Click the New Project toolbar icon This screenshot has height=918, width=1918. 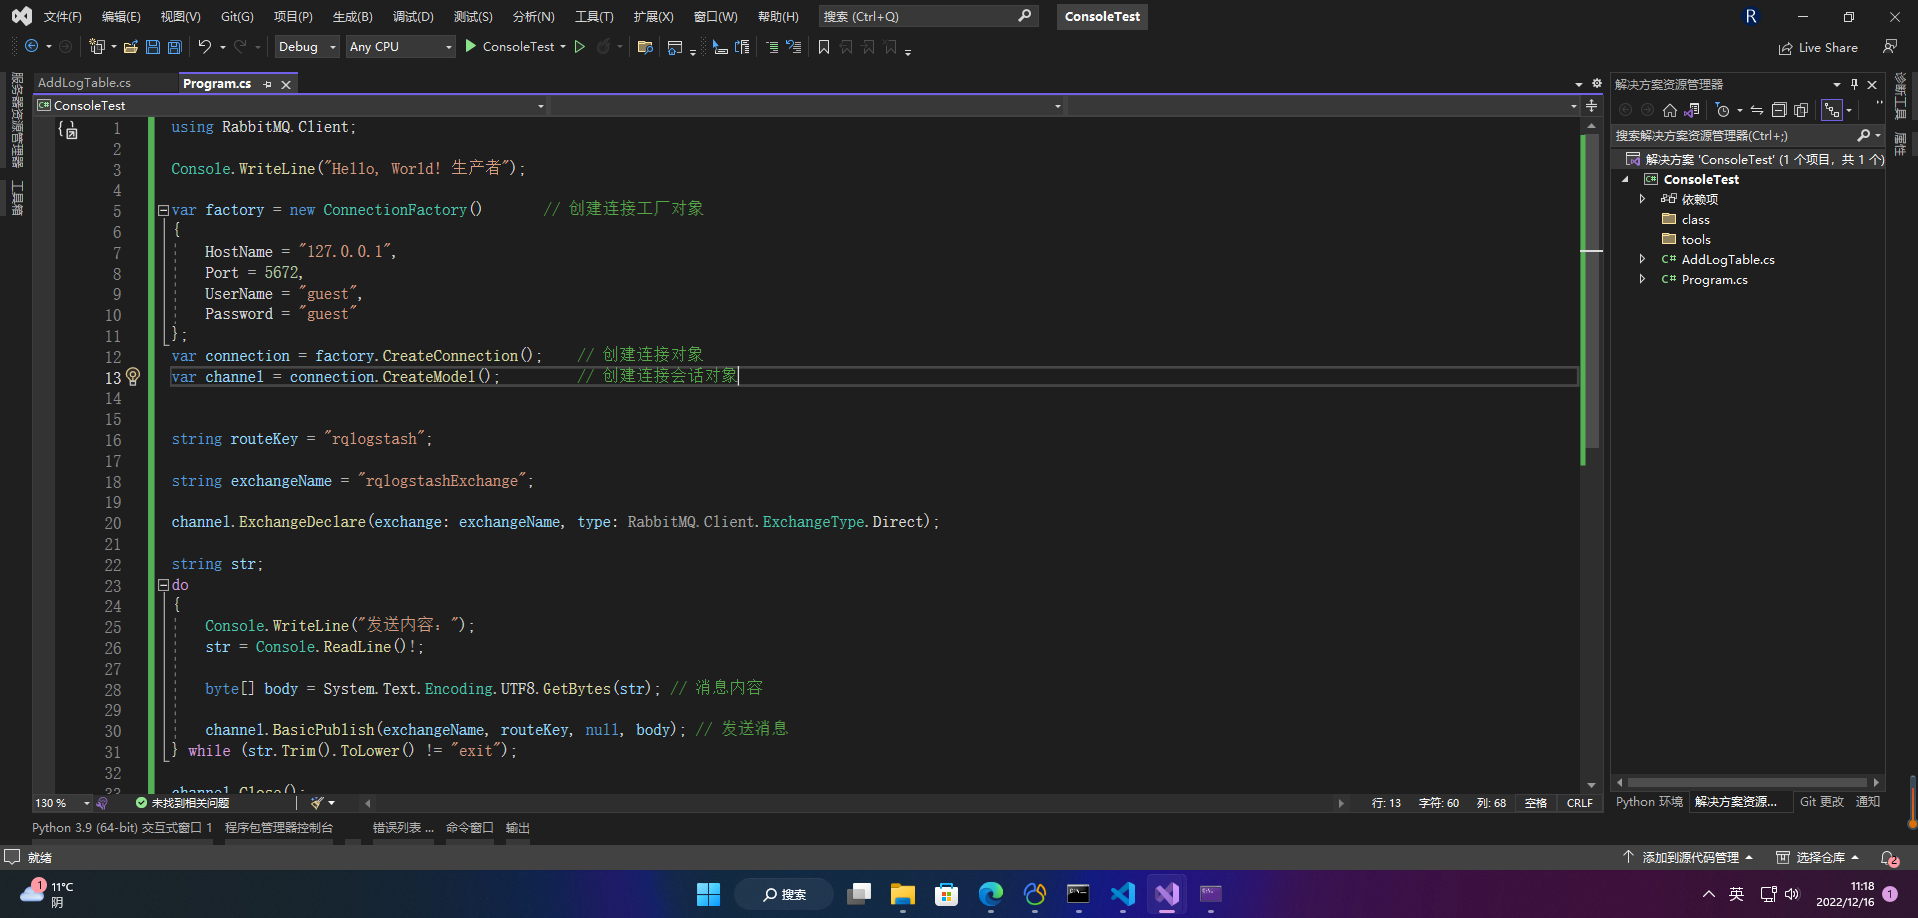pyautogui.click(x=97, y=47)
